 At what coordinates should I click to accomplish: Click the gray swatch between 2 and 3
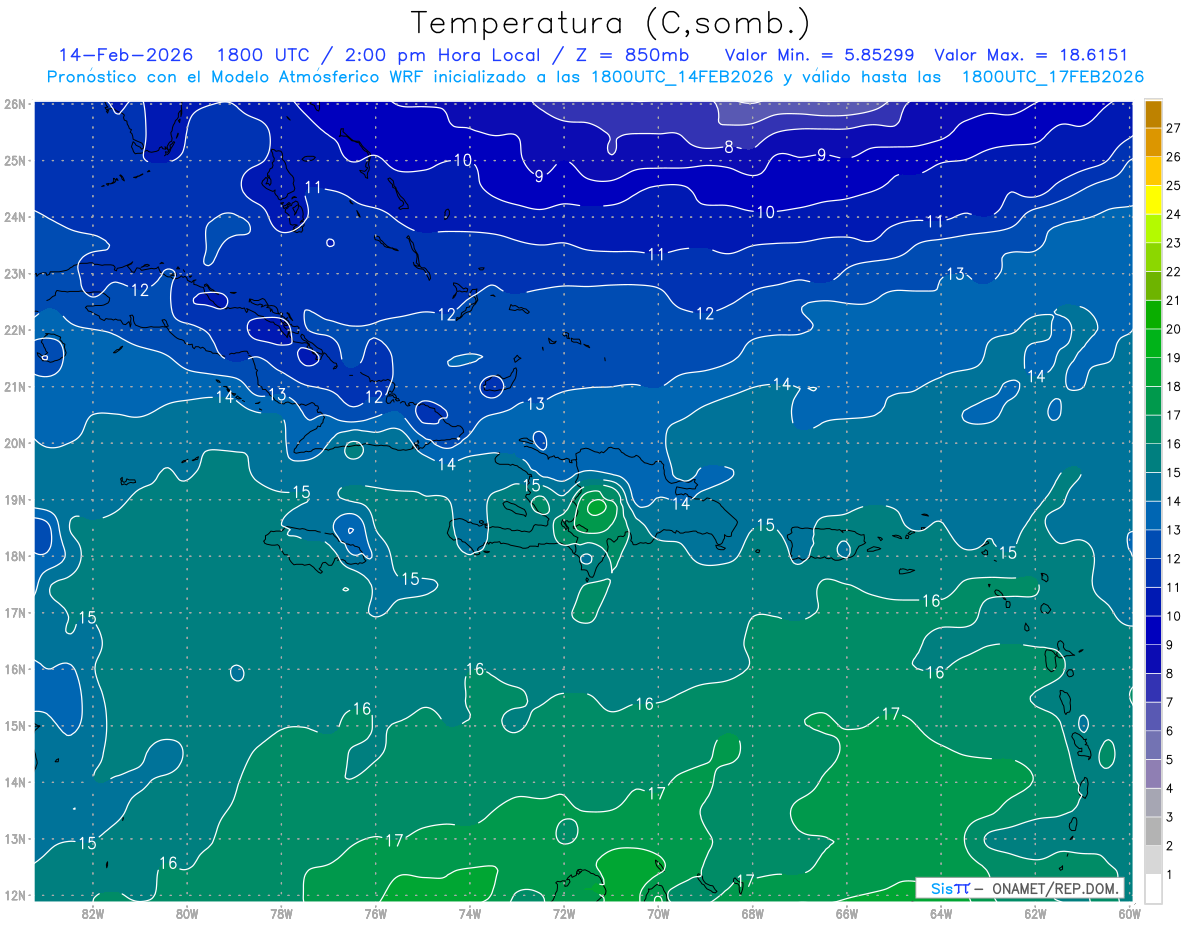tap(1153, 831)
